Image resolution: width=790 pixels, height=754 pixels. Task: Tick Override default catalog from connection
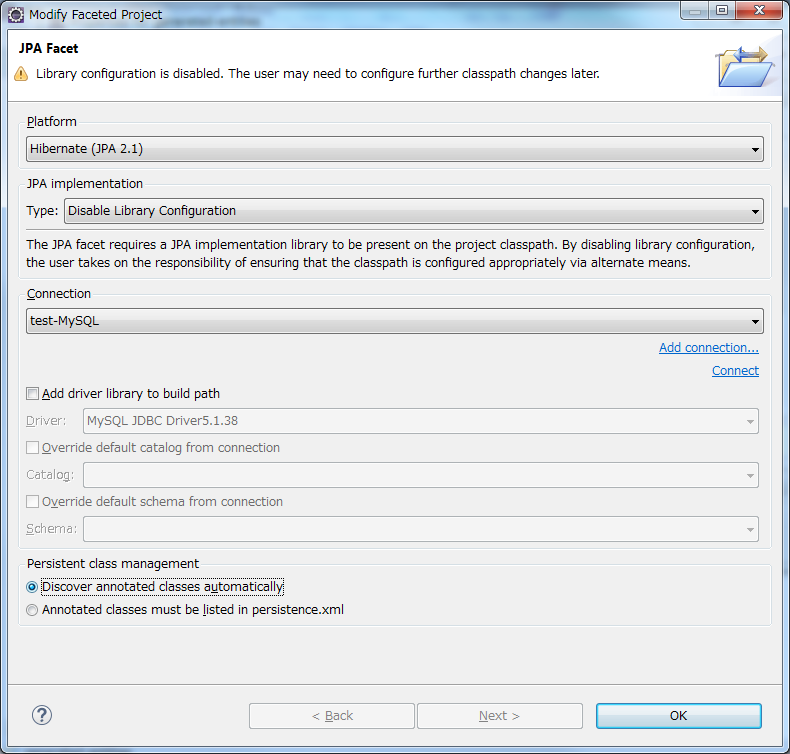pos(32,448)
